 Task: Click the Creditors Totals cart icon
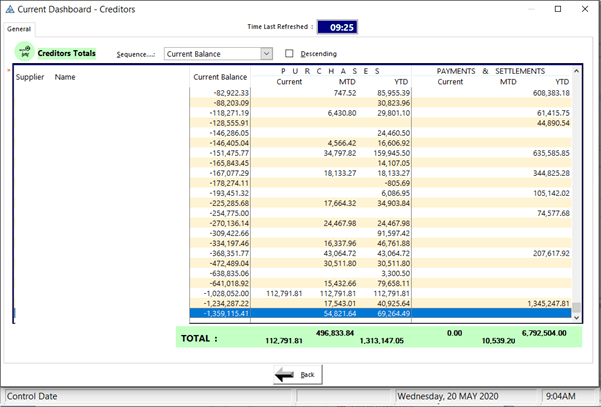[x=25, y=52]
